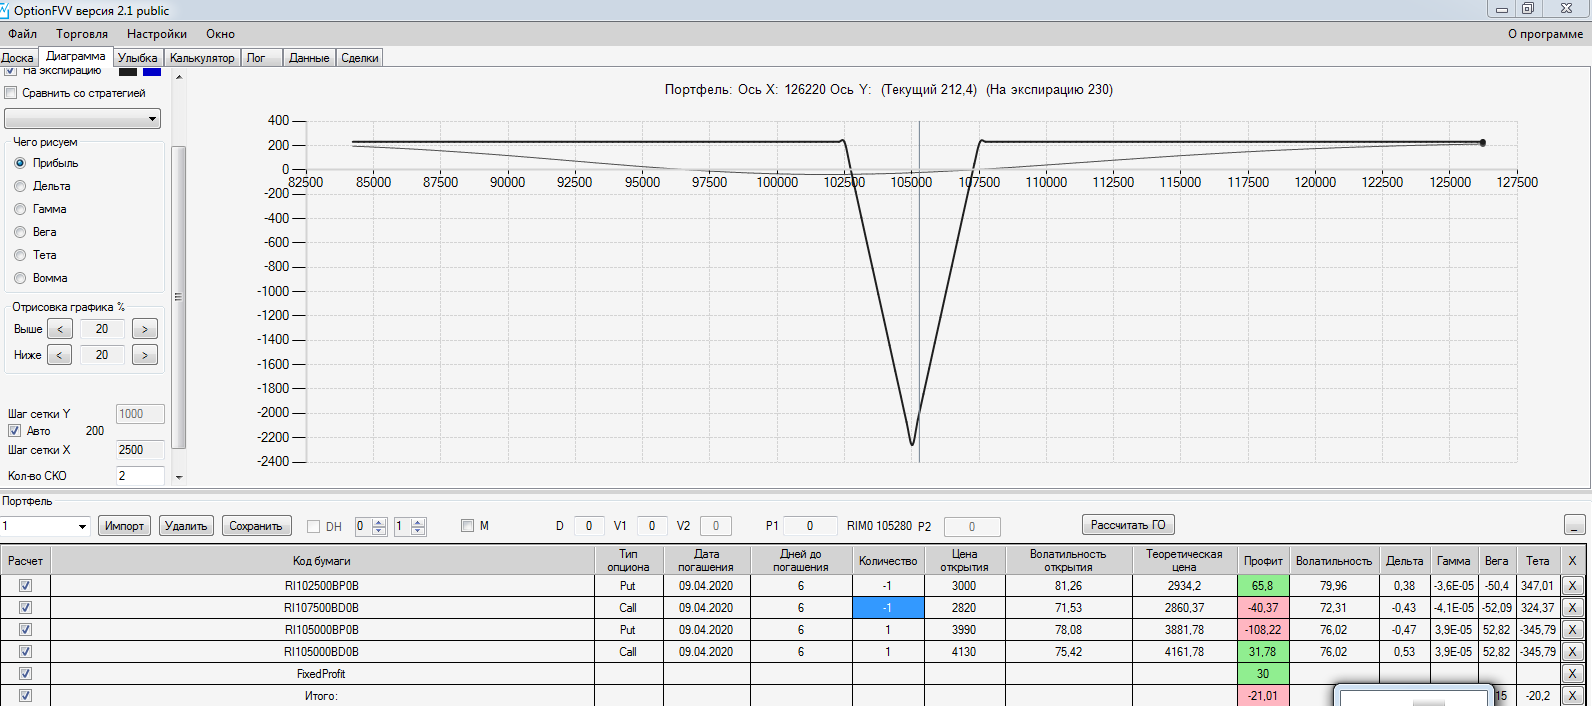Click the Рассчитать ГО button
Image resolution: width=1592 pixels, height=706 pixels.
(x=1128, y=525)
